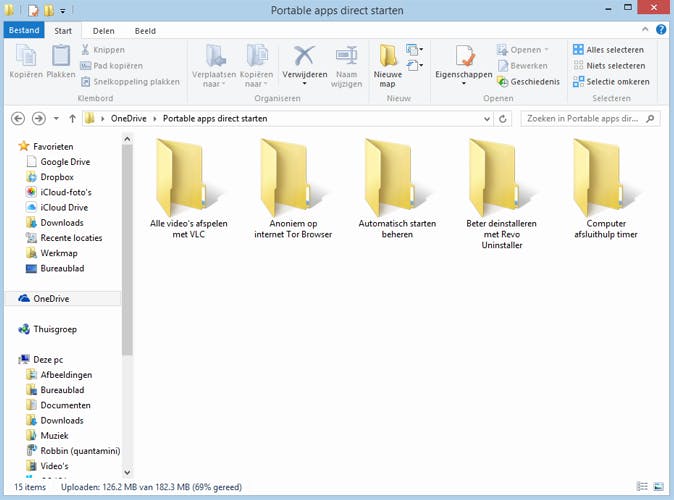674x500 pixels.
Task: Open Google Drive in Favorieten
Action: point(65,162)
